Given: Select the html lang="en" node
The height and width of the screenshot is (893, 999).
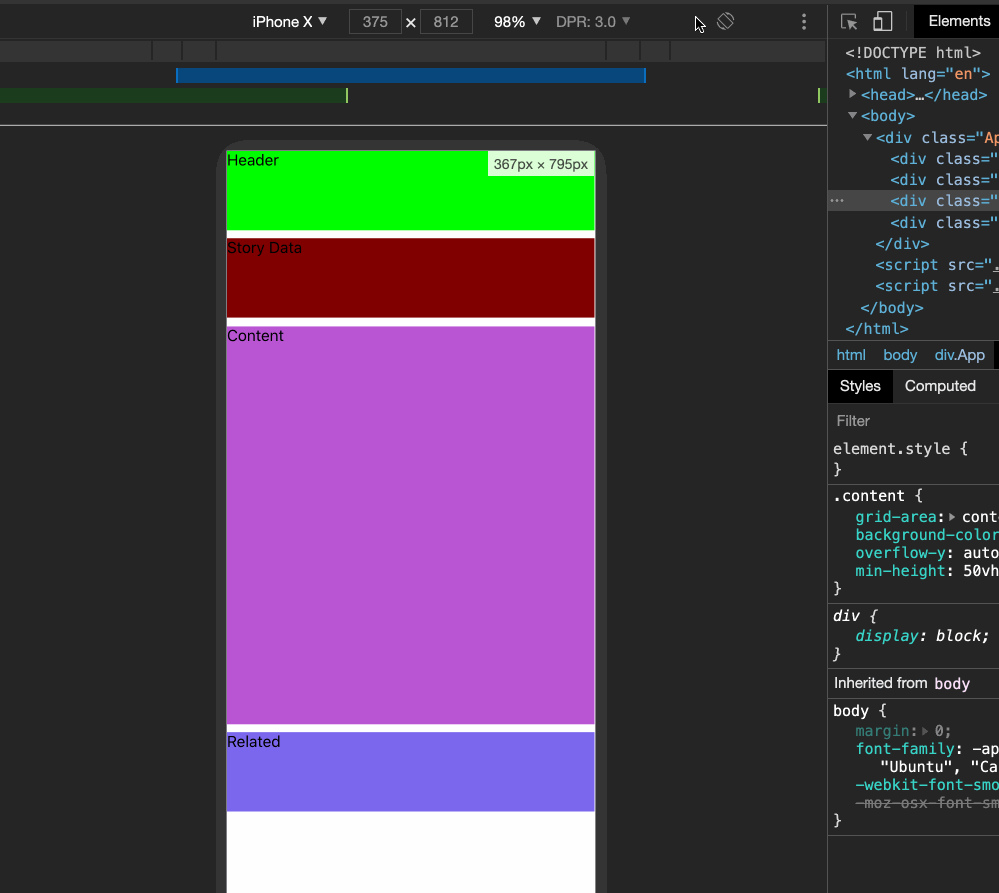Looking at the screenshot, I should 918,73.
